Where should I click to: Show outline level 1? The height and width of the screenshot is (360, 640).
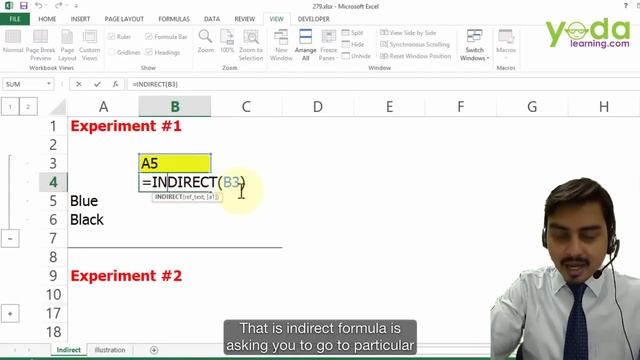pyautogui.click(x=10, y=107)
